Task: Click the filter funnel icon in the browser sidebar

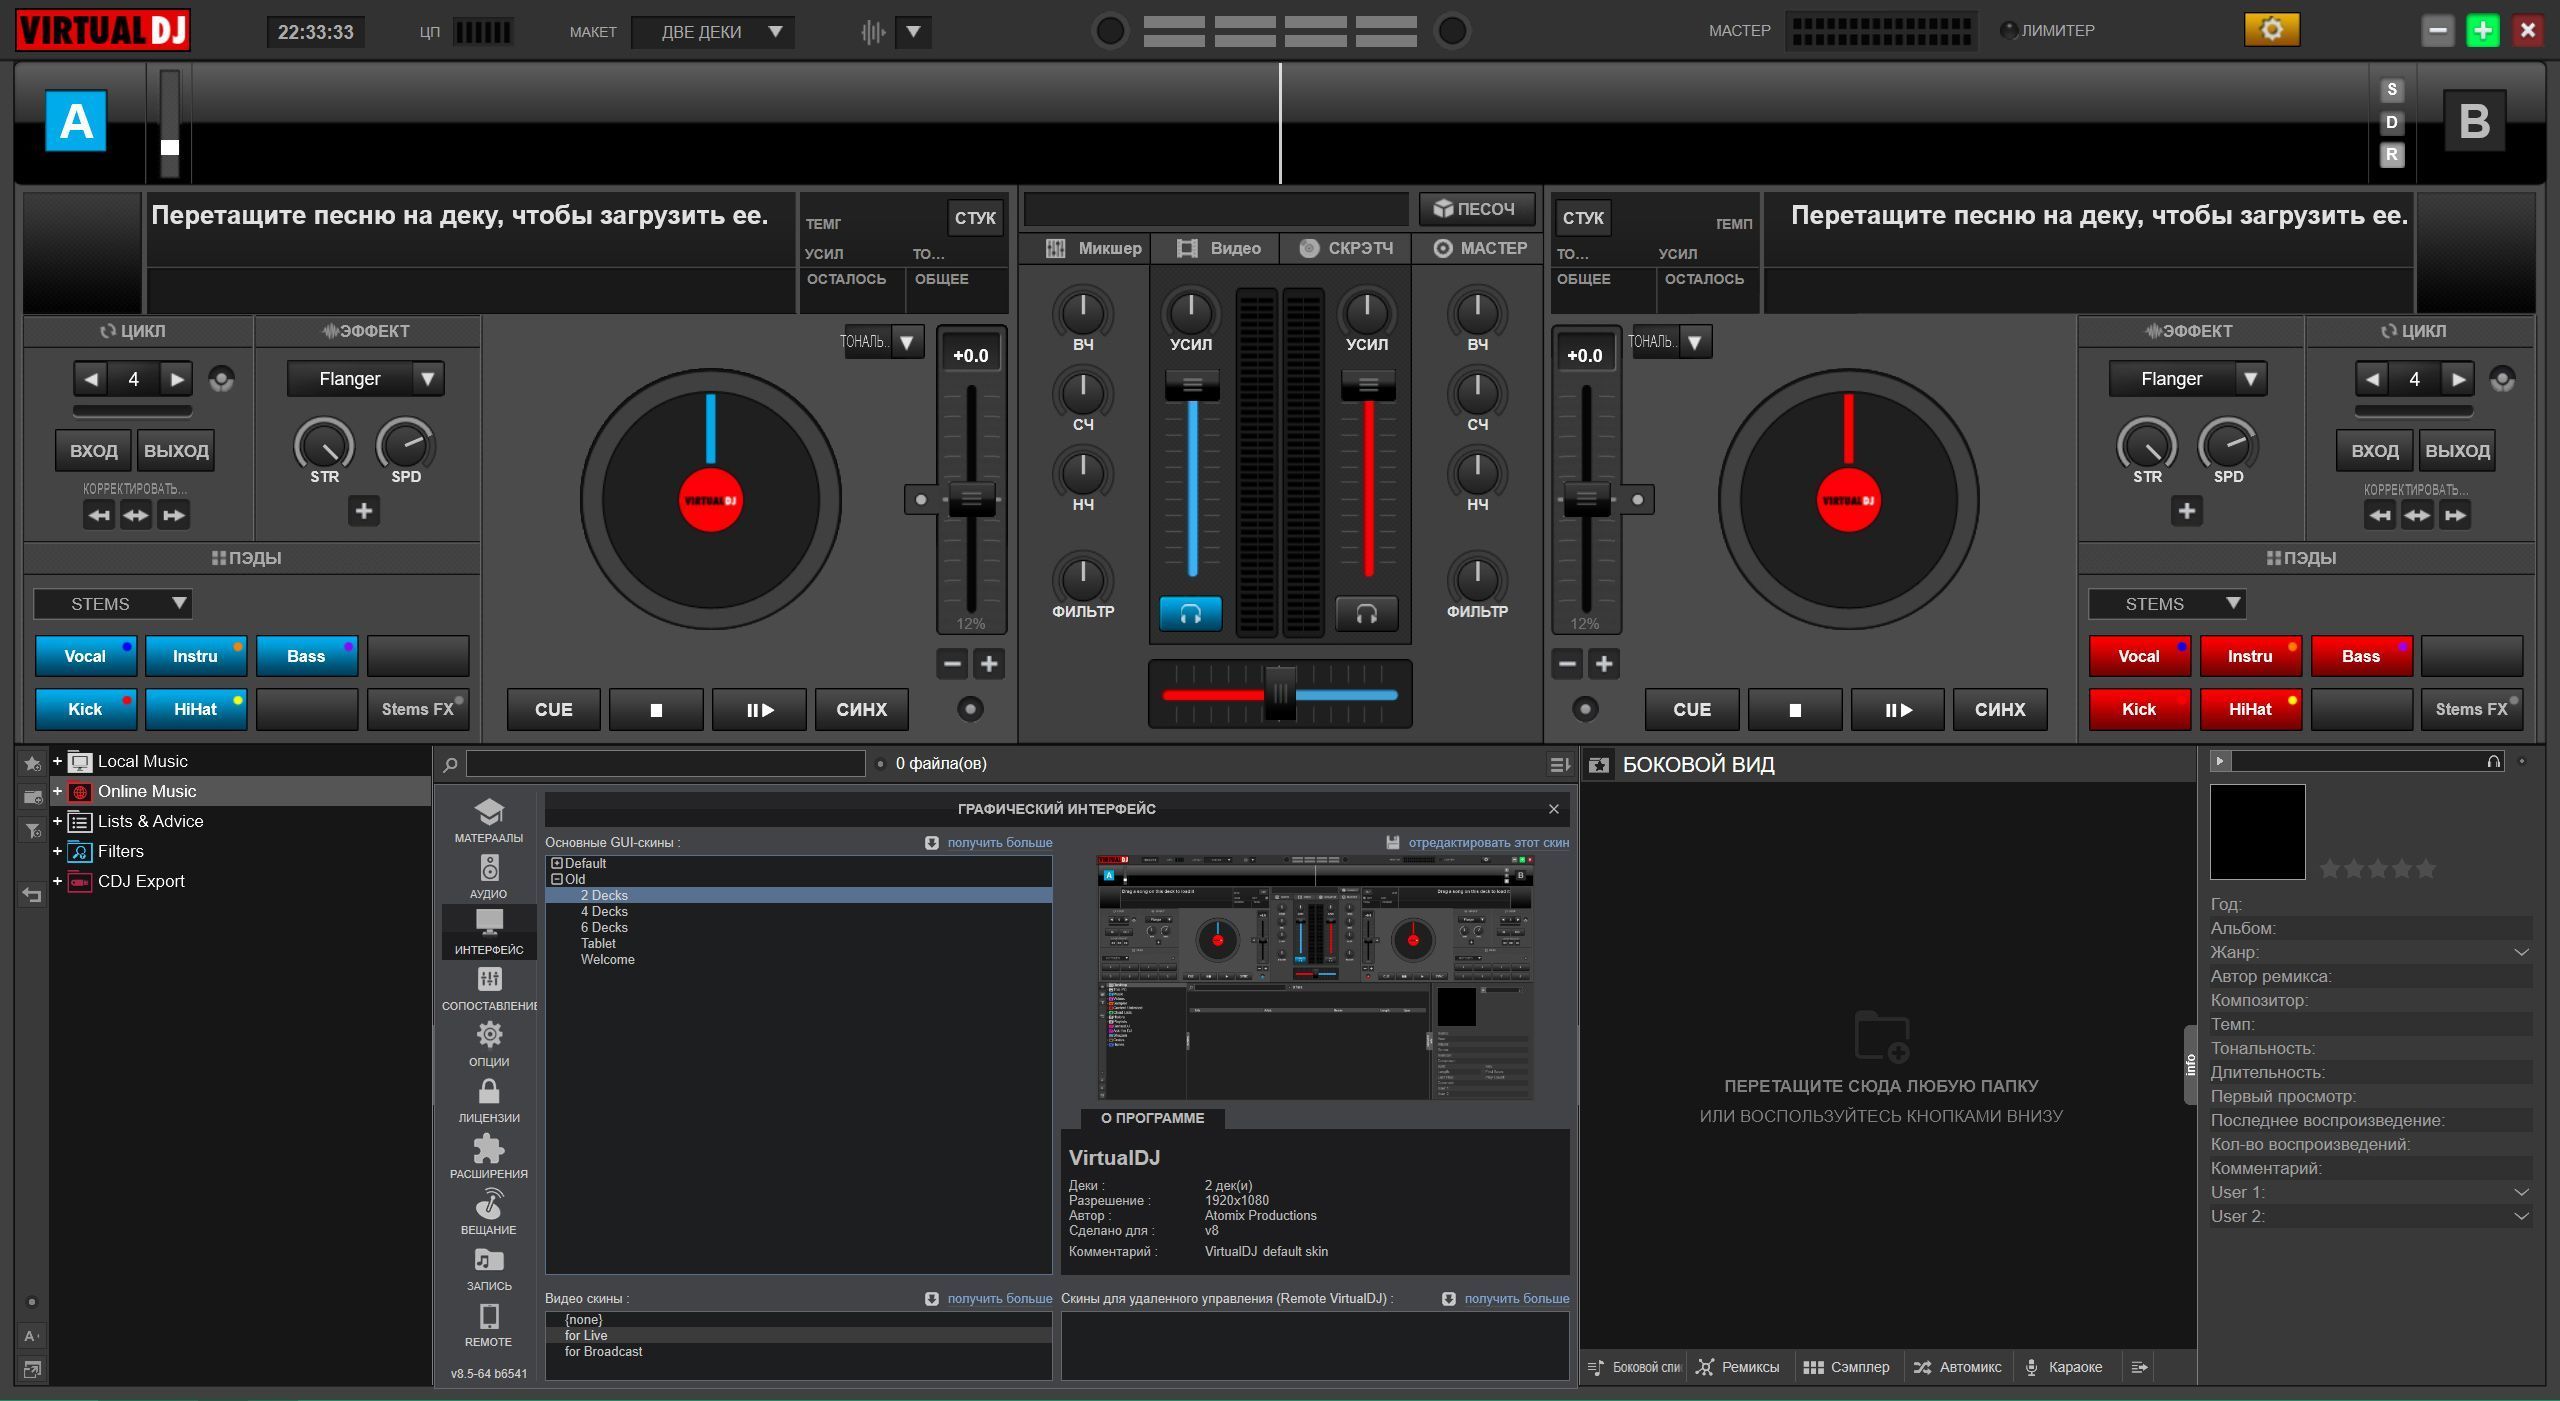Action: (32, 829)
